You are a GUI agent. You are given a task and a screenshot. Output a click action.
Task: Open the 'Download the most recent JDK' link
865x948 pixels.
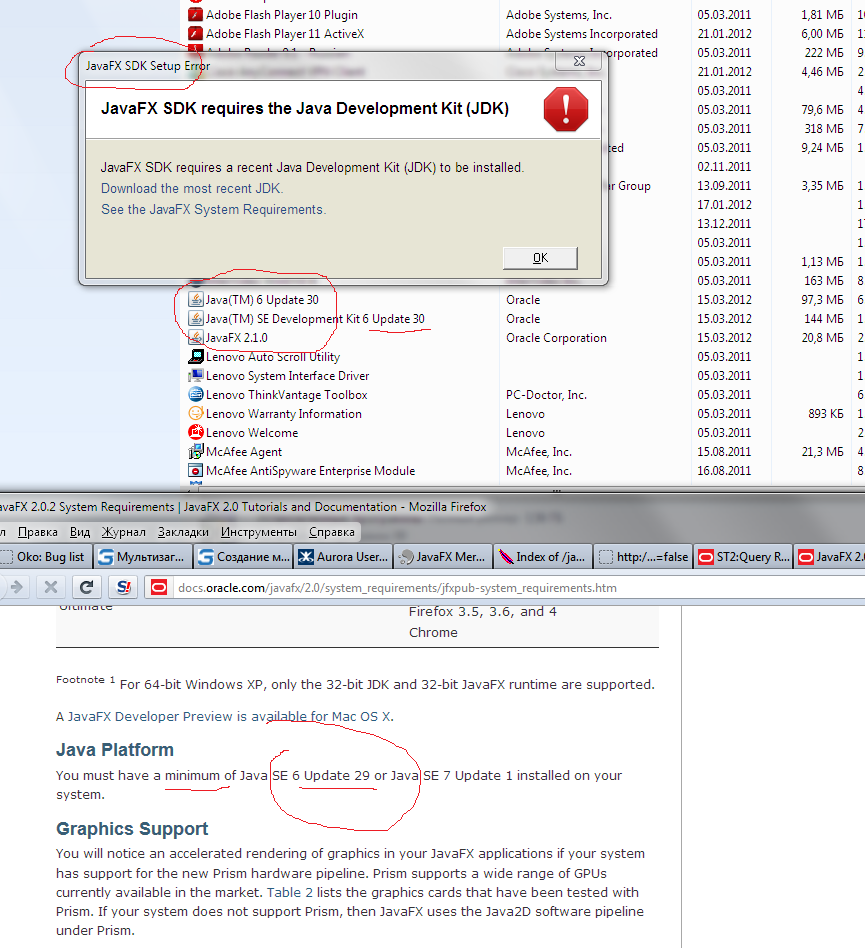[x=192, y=188]
